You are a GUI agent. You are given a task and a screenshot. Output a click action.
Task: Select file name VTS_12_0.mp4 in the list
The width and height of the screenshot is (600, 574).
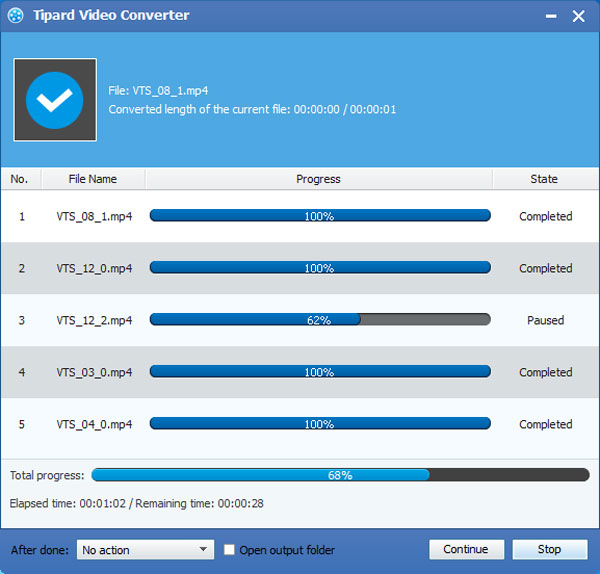[94, 269]
